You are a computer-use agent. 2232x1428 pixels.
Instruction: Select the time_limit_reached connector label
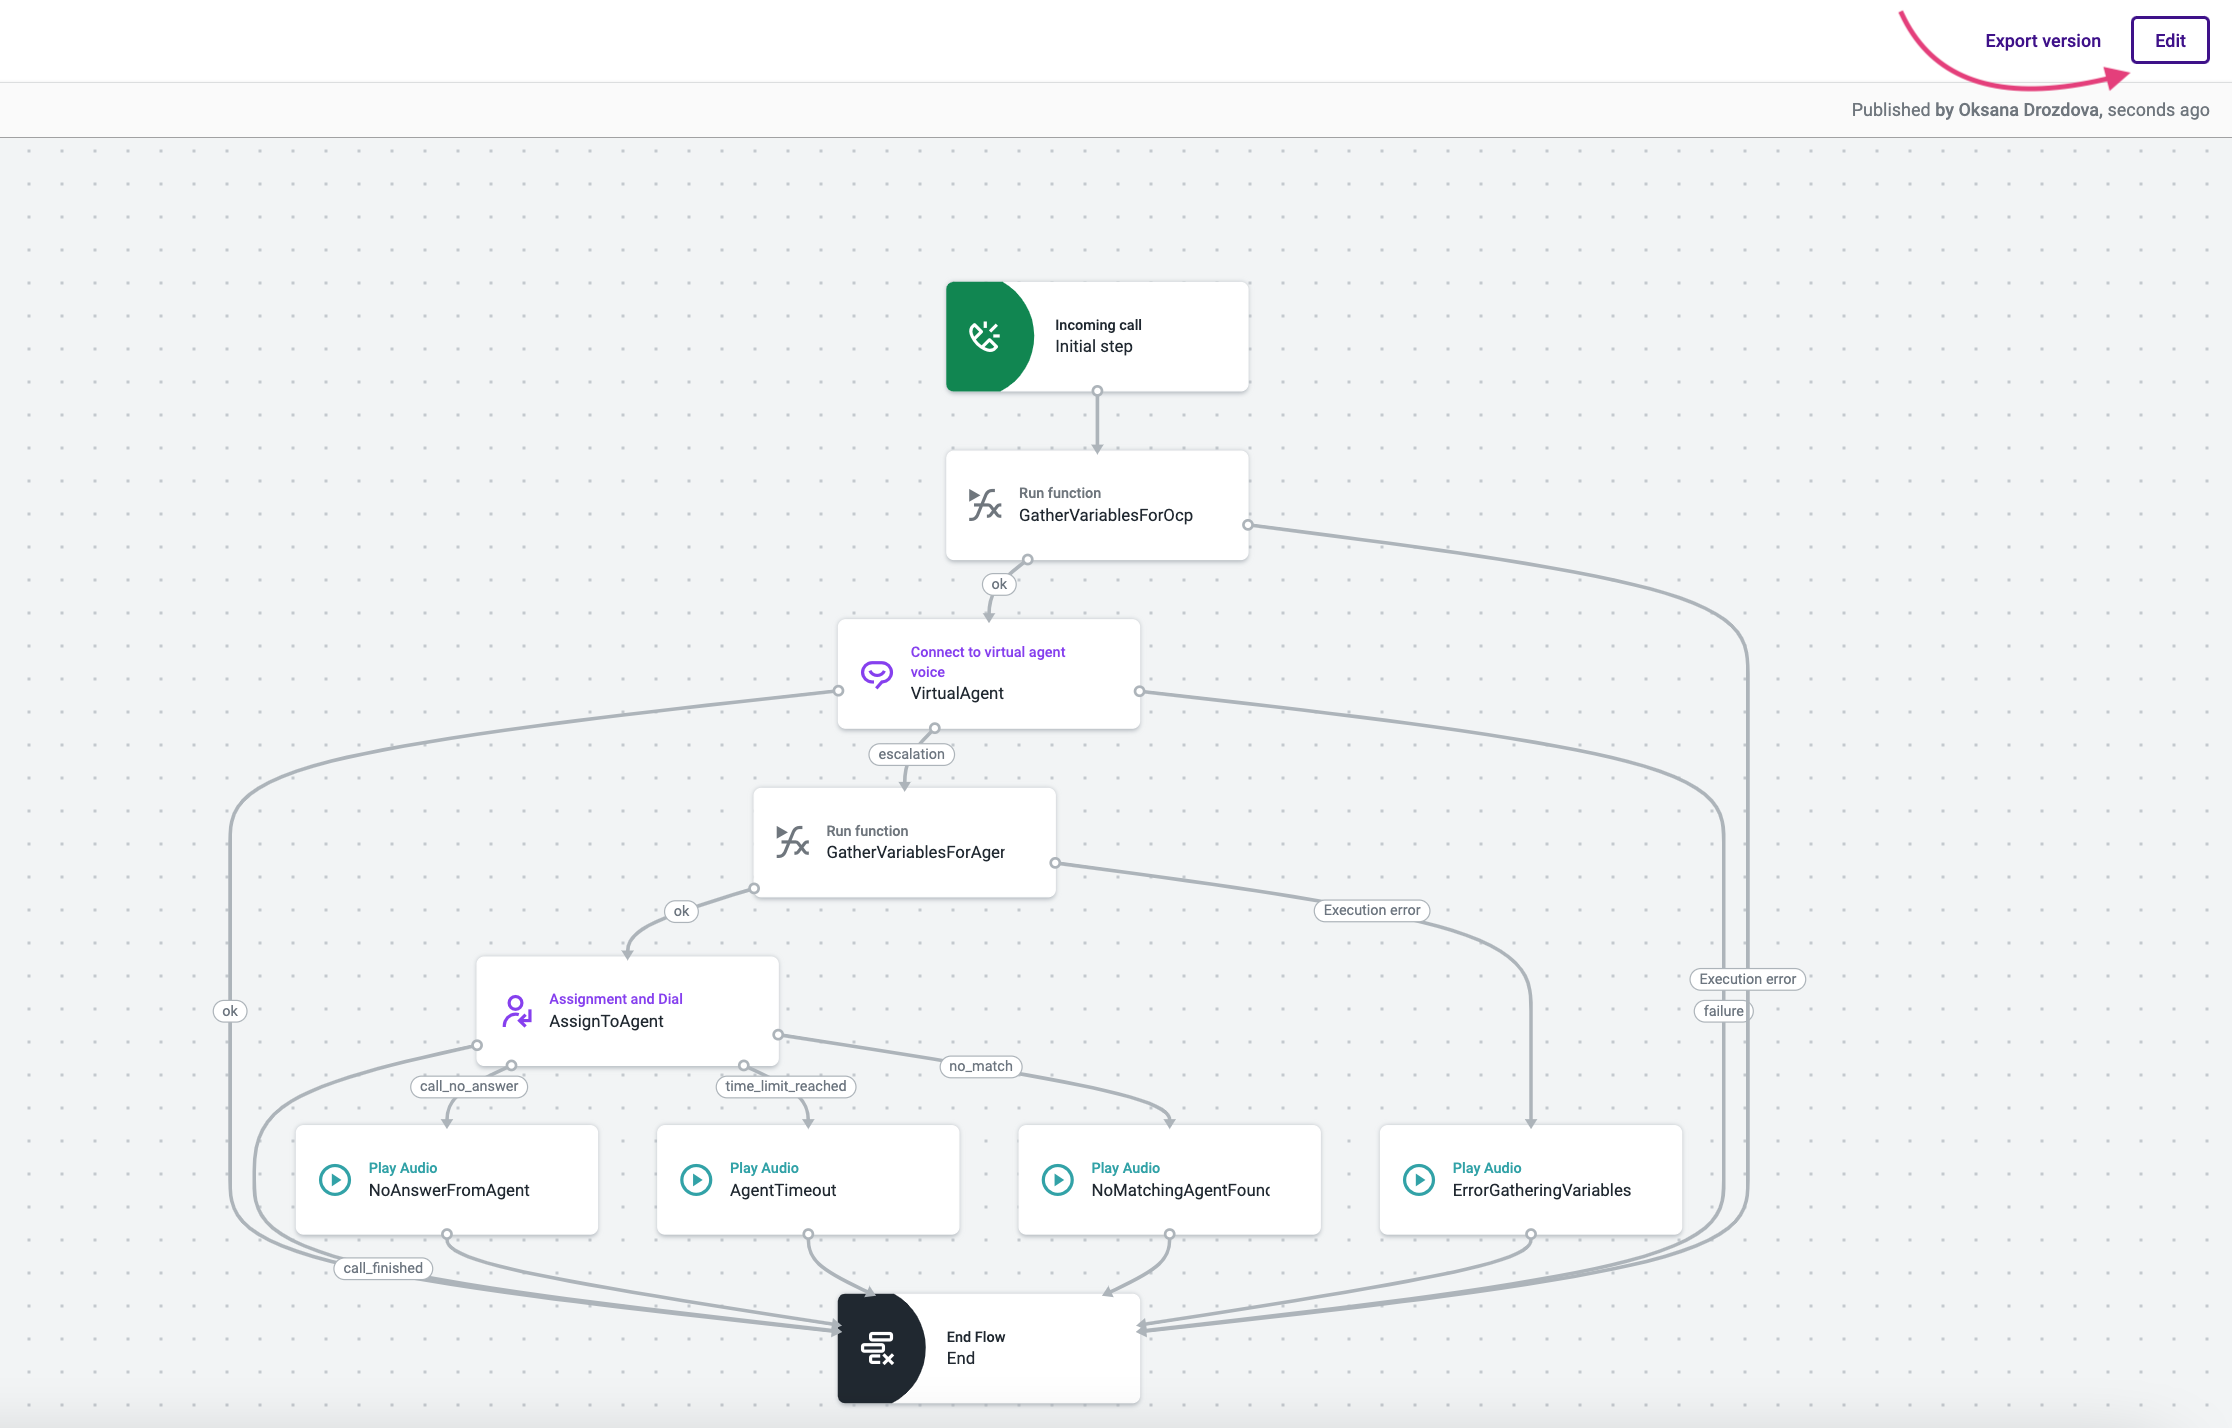coord(786,1086)
